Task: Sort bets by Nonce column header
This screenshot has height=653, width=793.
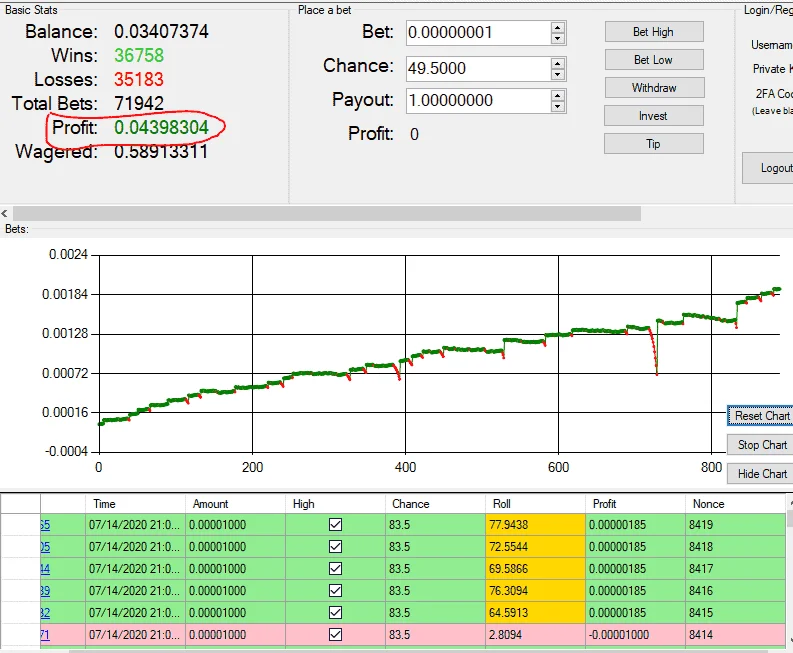Action: (735, 504)
